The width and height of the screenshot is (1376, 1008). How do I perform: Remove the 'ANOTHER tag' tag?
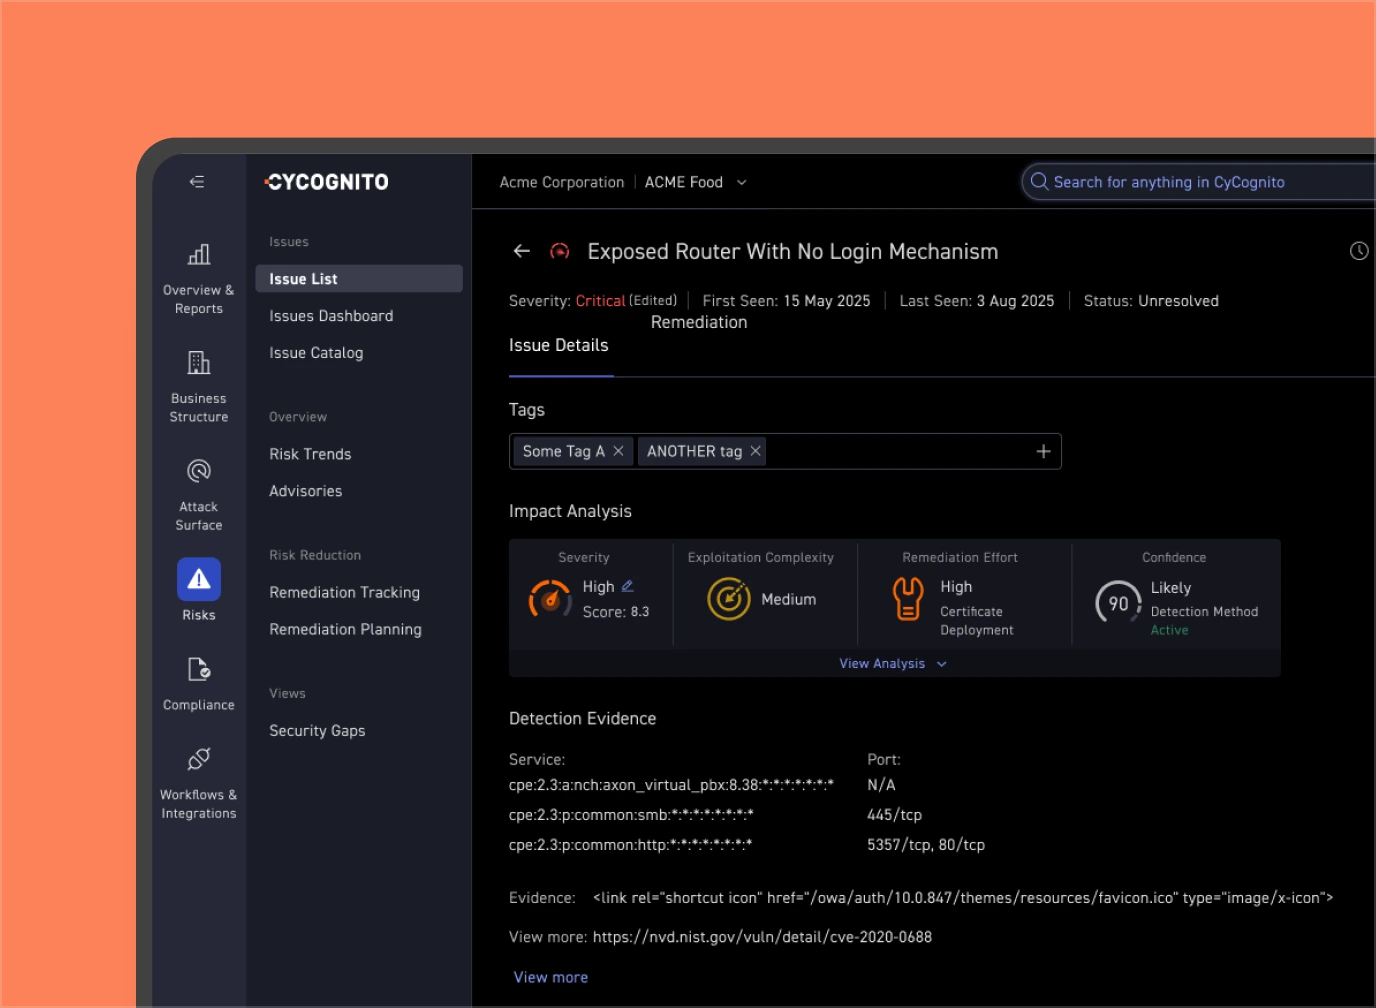click(x=756, y=451)
